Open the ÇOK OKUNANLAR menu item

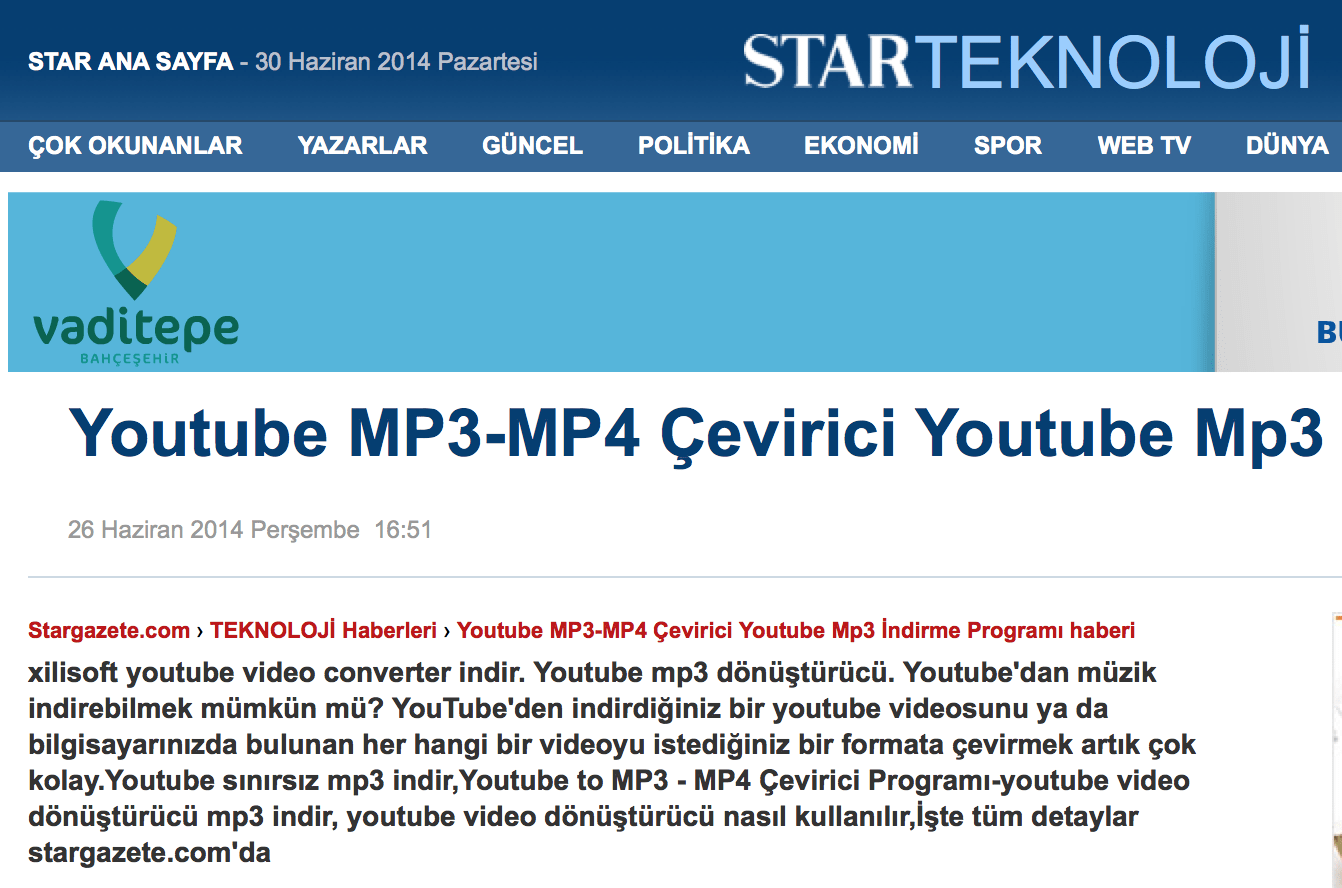click(135, 146)
